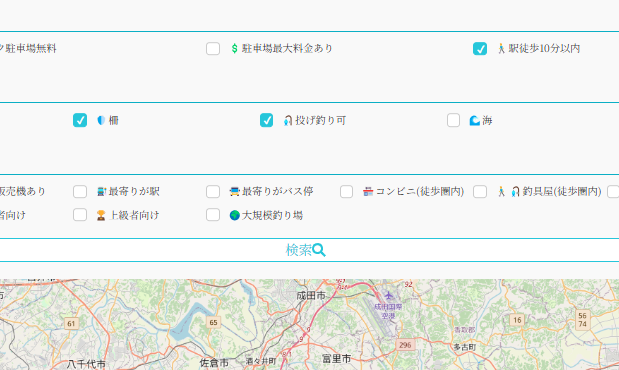Image resolution: width=619 pixels, height=370 pixels.
Task: Tick the 釣具屋(徒歩圏内) checkbox
Action: point(480,192)
